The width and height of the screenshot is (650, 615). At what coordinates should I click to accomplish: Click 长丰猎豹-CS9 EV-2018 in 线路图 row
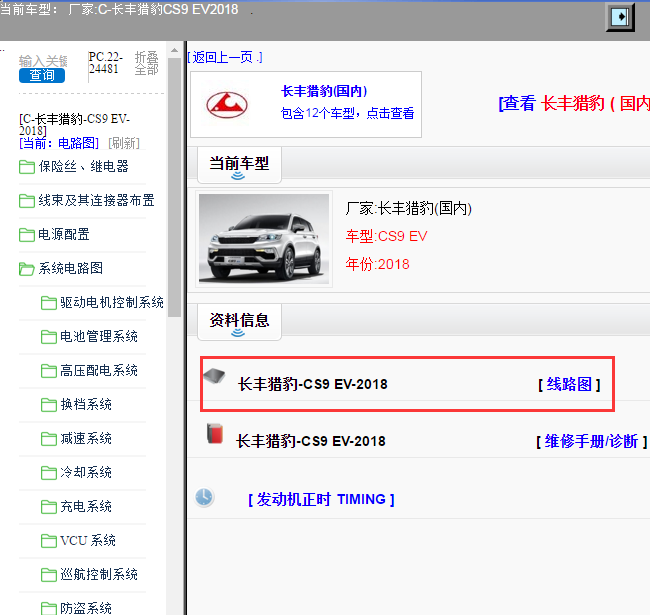pyautogui.click(x=313, y=384)
